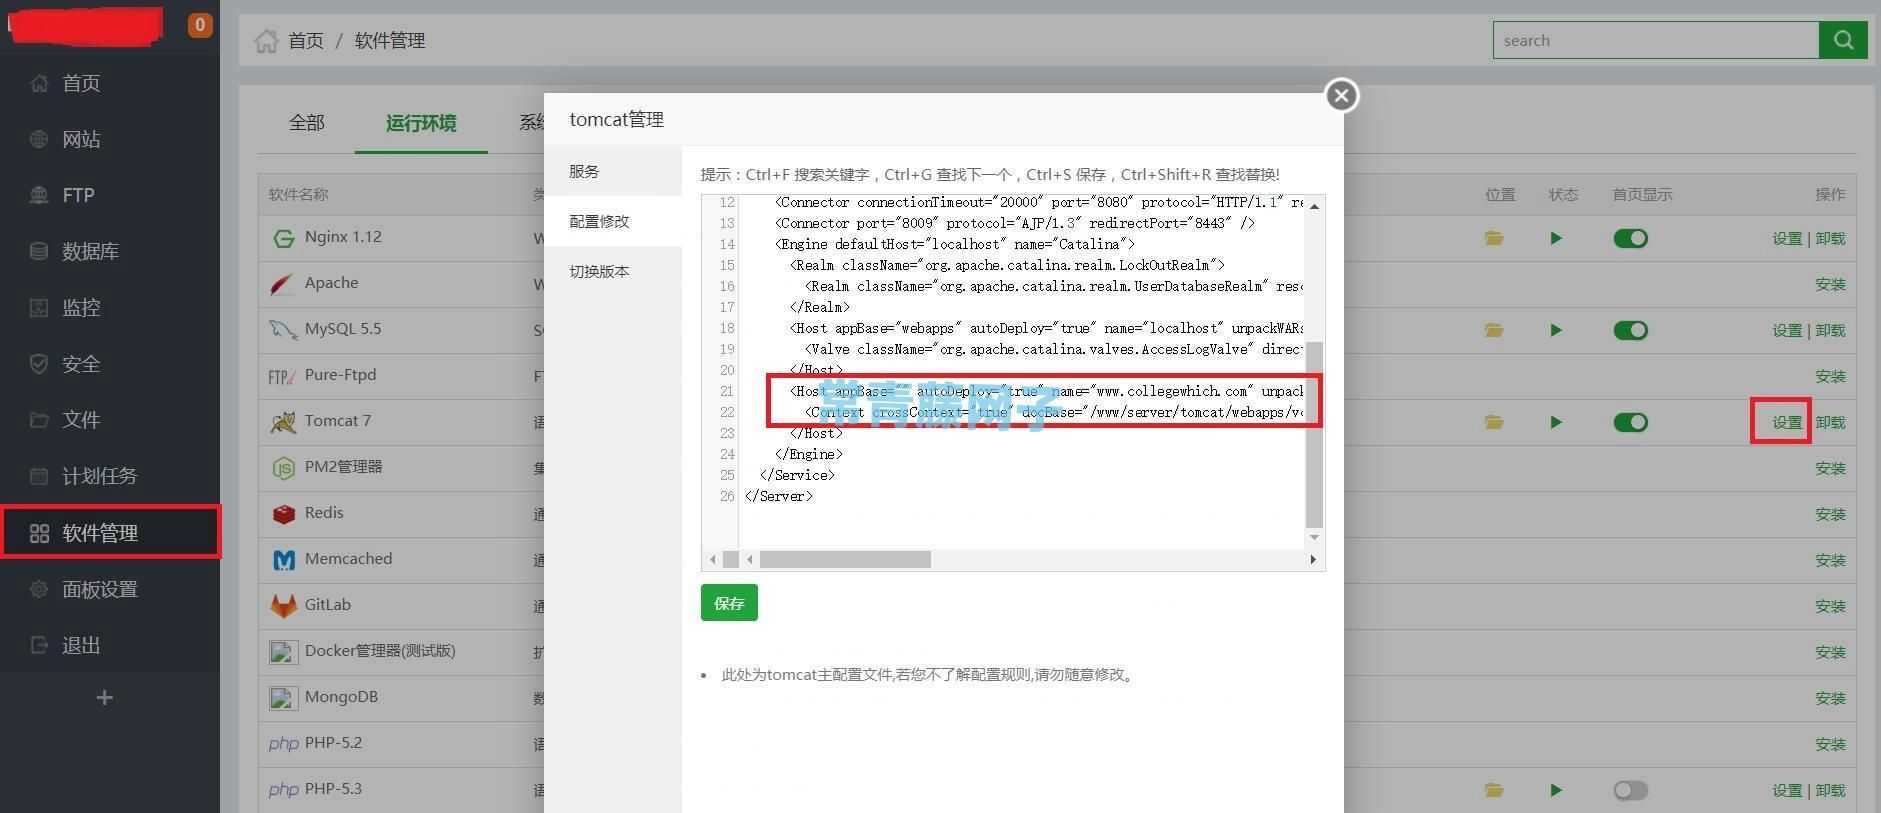The width and height of the screenshot is (1881, 813).
Task: Click the Apache feather icon
Action: [x=283, y=284]
